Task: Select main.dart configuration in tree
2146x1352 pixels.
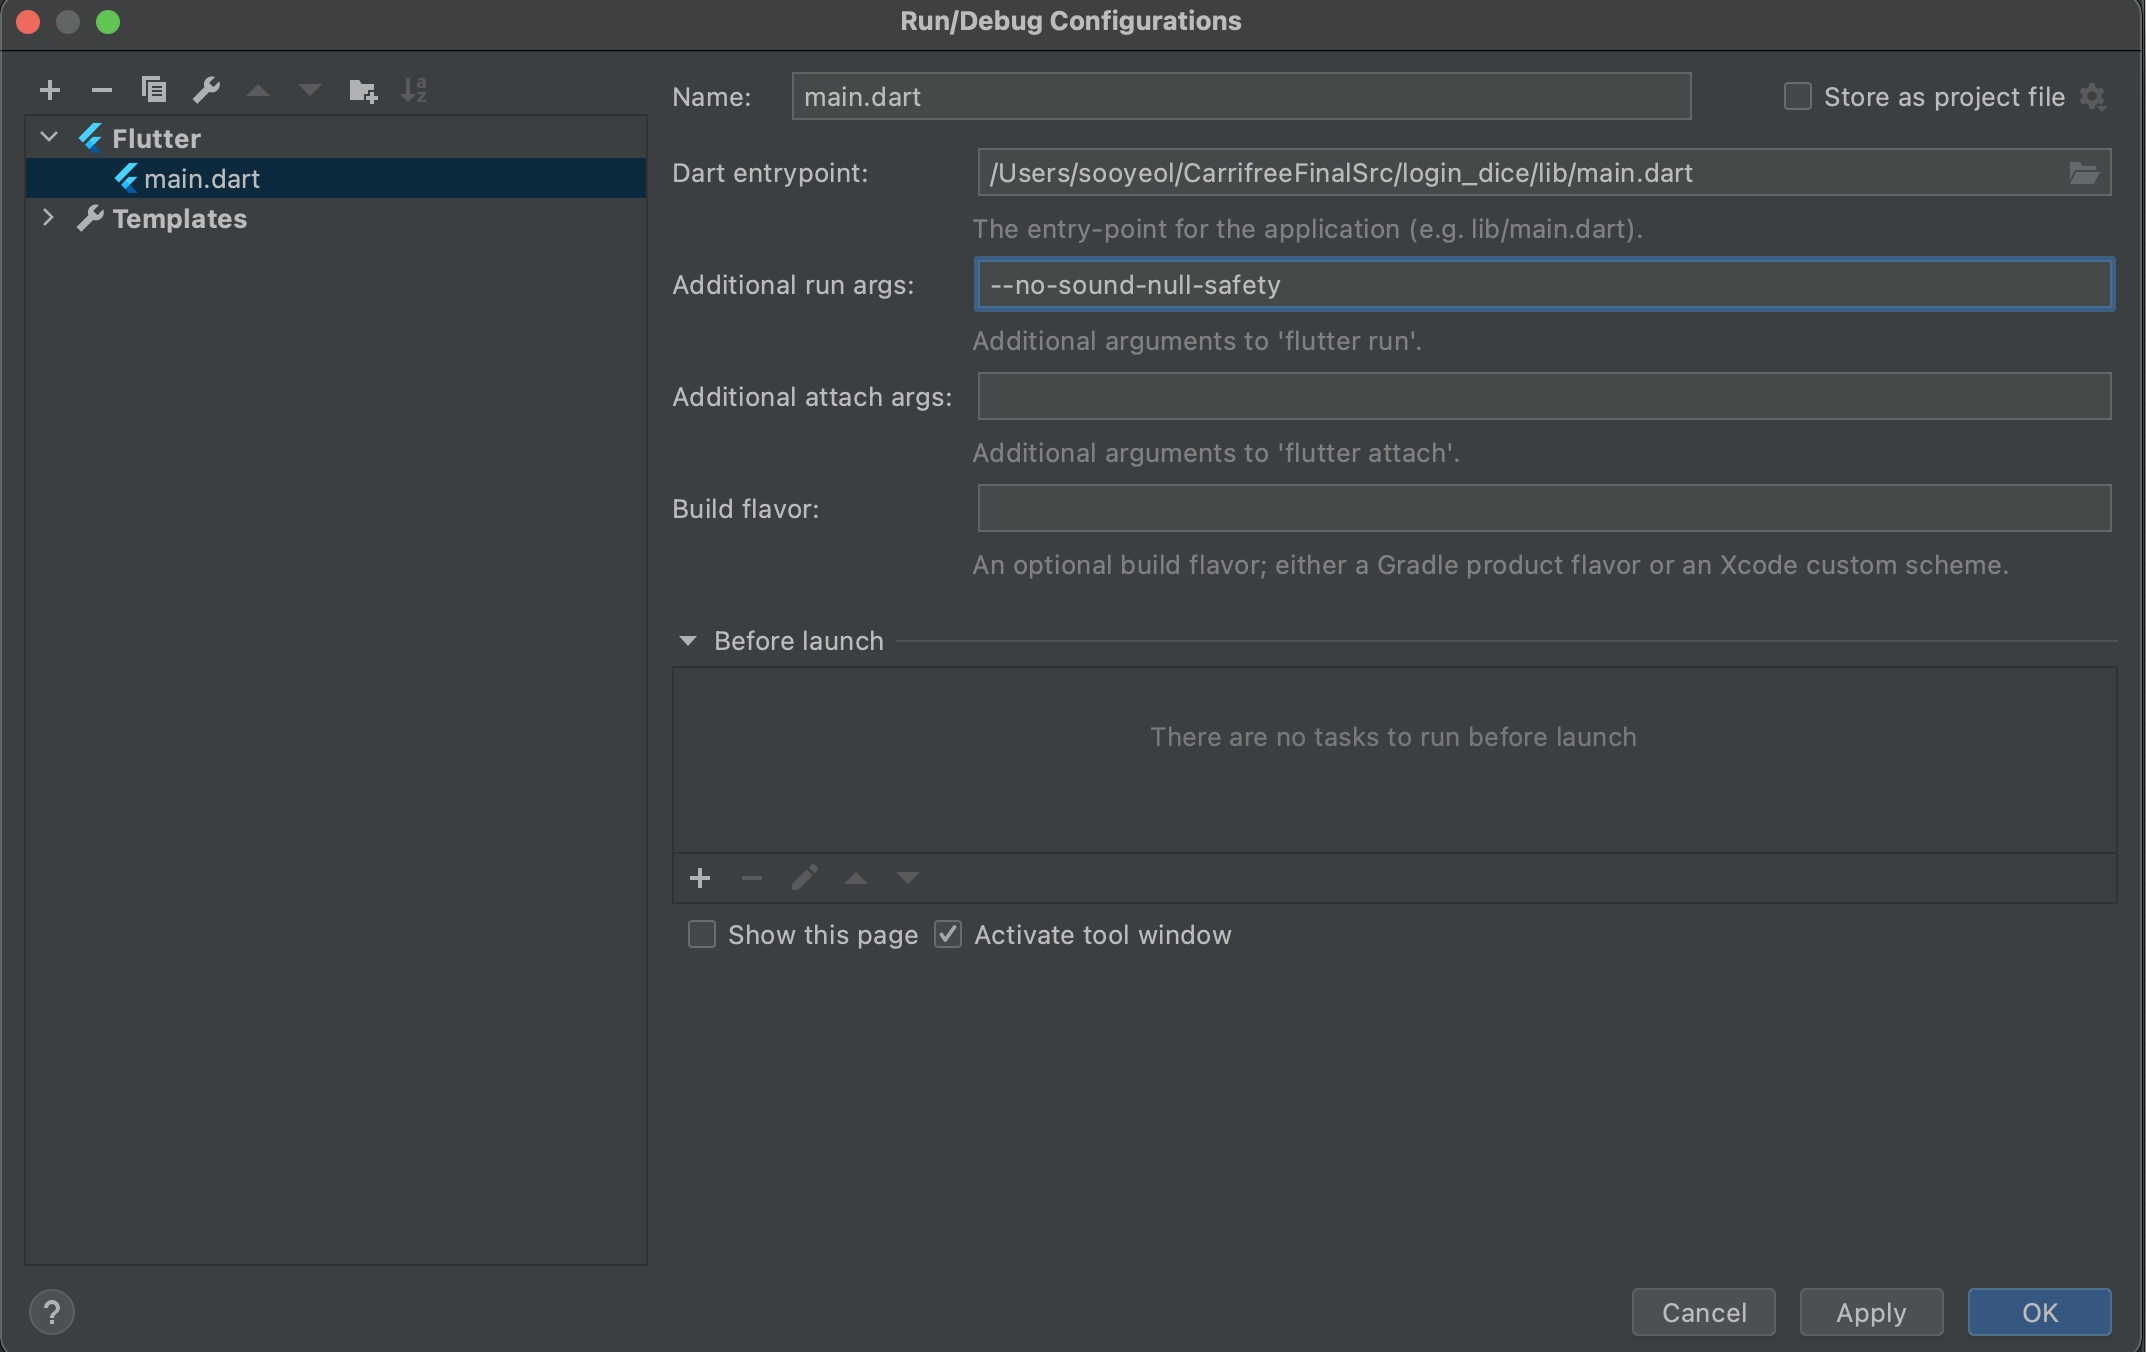Action: click(x=202, y=179)
